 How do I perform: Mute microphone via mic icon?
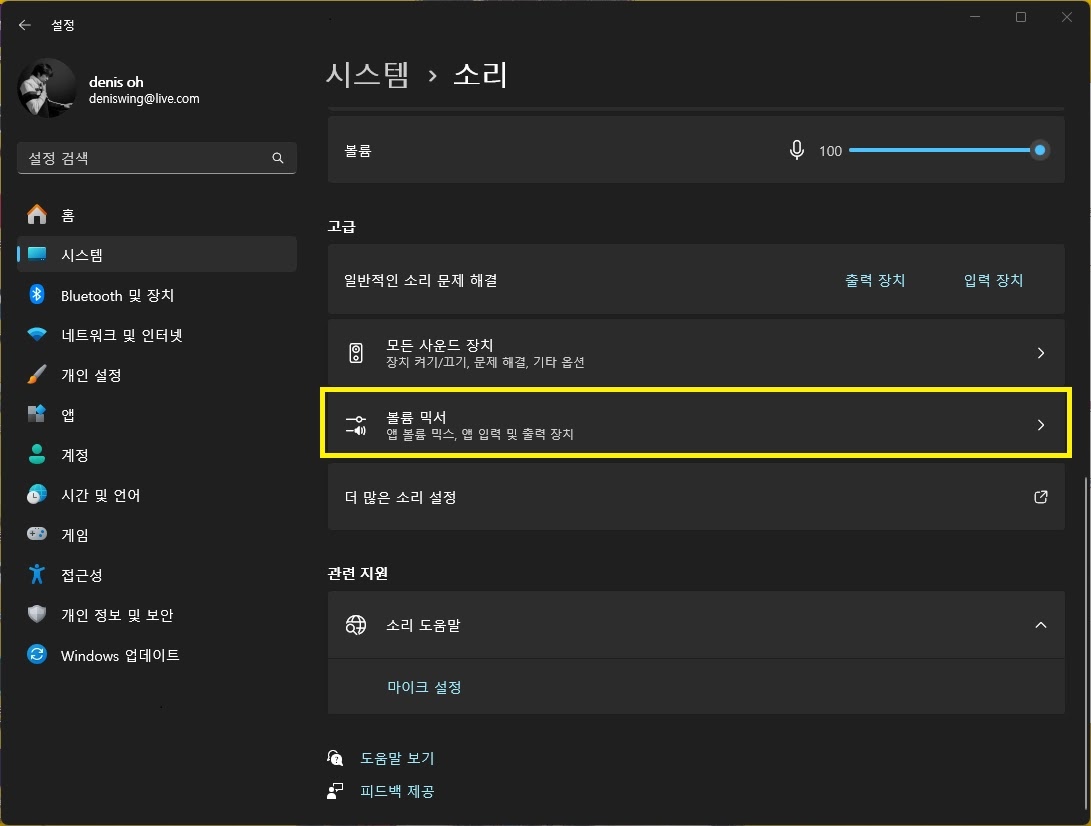[x=797, y=150]
